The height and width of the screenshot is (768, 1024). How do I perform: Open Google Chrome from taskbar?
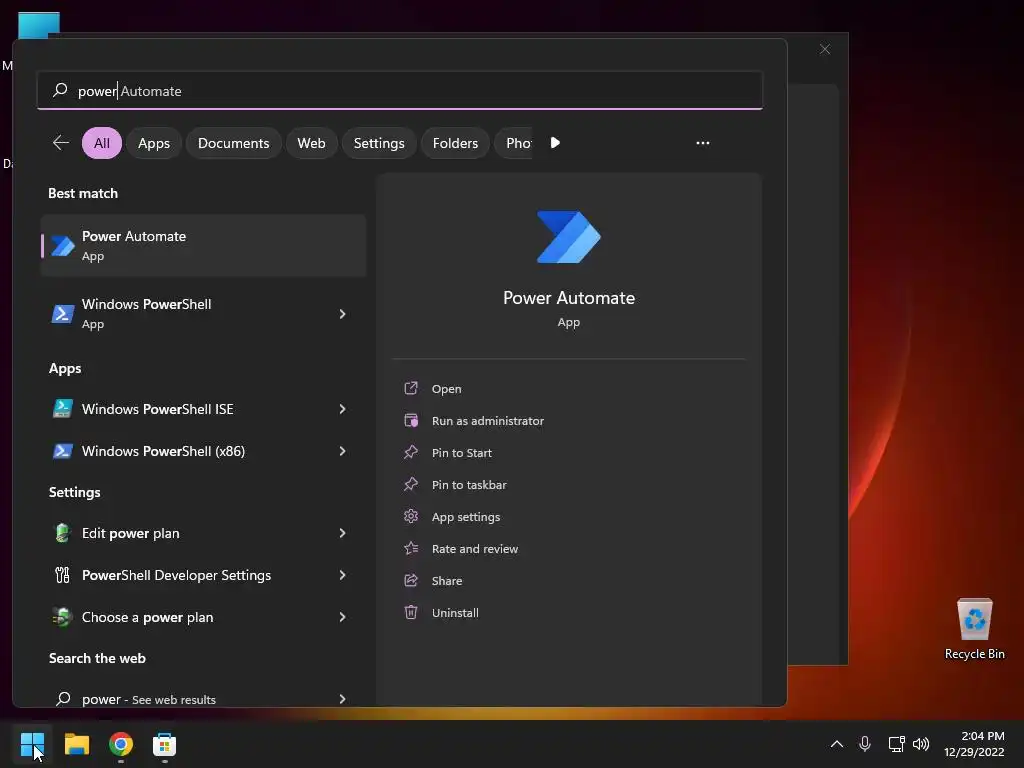click(x=121, y=744)
